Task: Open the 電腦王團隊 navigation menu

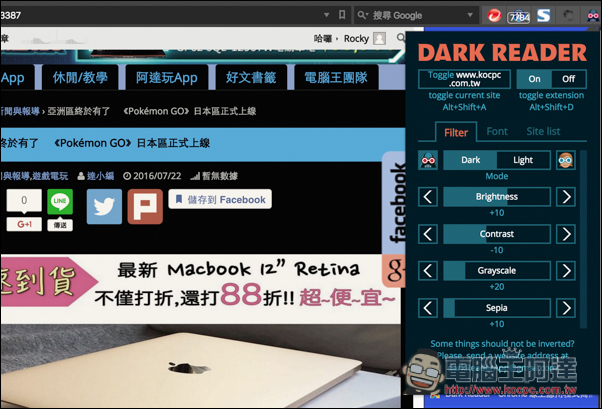Action: point(336,78)
